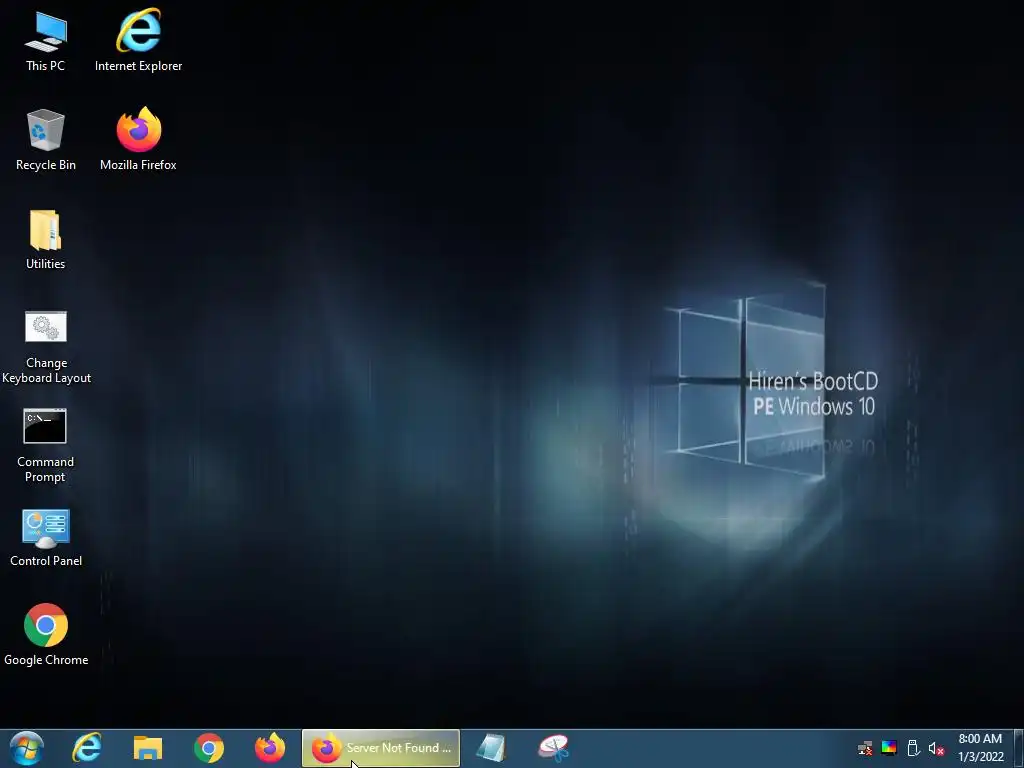
Task: Open the Start menu orb
Action: coord(27,748)
